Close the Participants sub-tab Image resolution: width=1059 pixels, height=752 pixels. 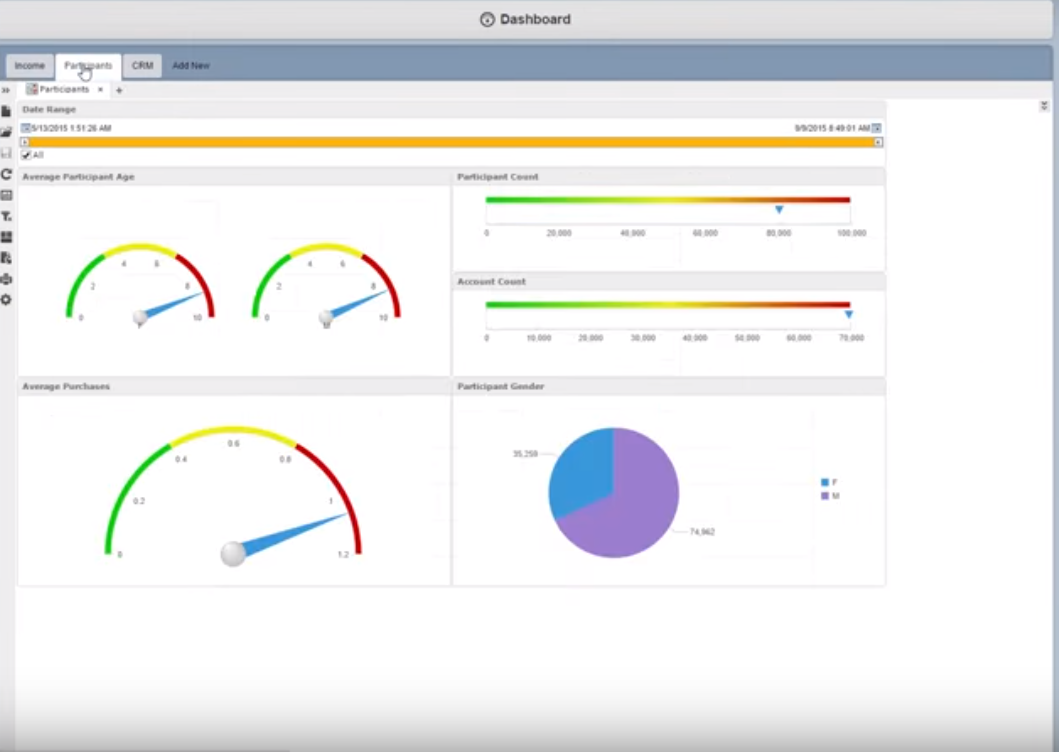coord(101,89)
